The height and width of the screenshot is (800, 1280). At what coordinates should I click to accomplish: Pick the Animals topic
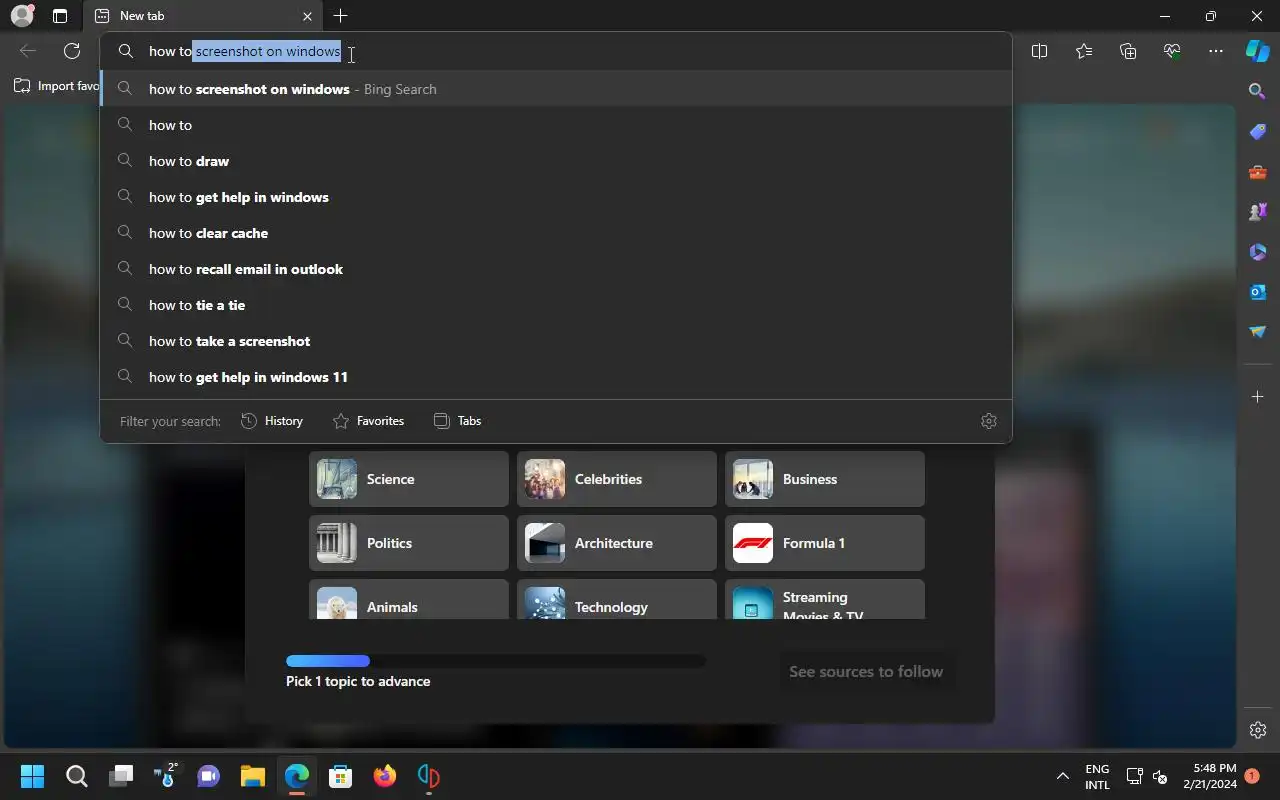pyautogui.click(x=409, y=599)
